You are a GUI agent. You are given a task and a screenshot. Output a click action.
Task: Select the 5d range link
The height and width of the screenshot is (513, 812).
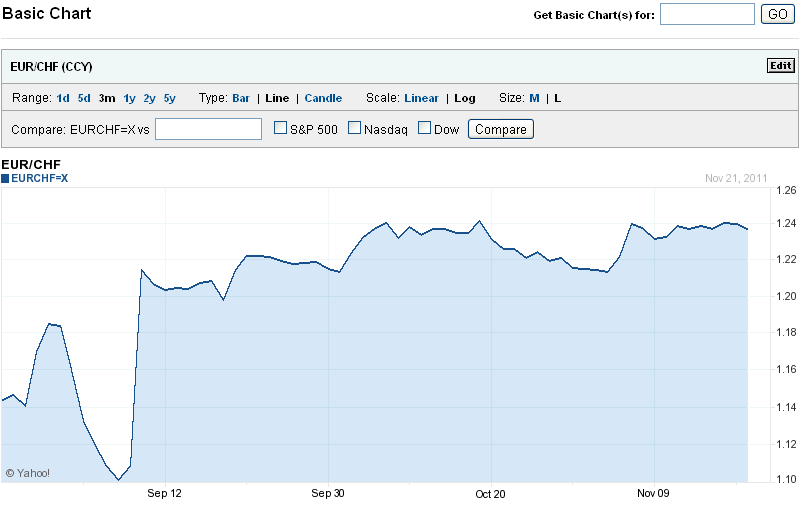tap(84, 98)
